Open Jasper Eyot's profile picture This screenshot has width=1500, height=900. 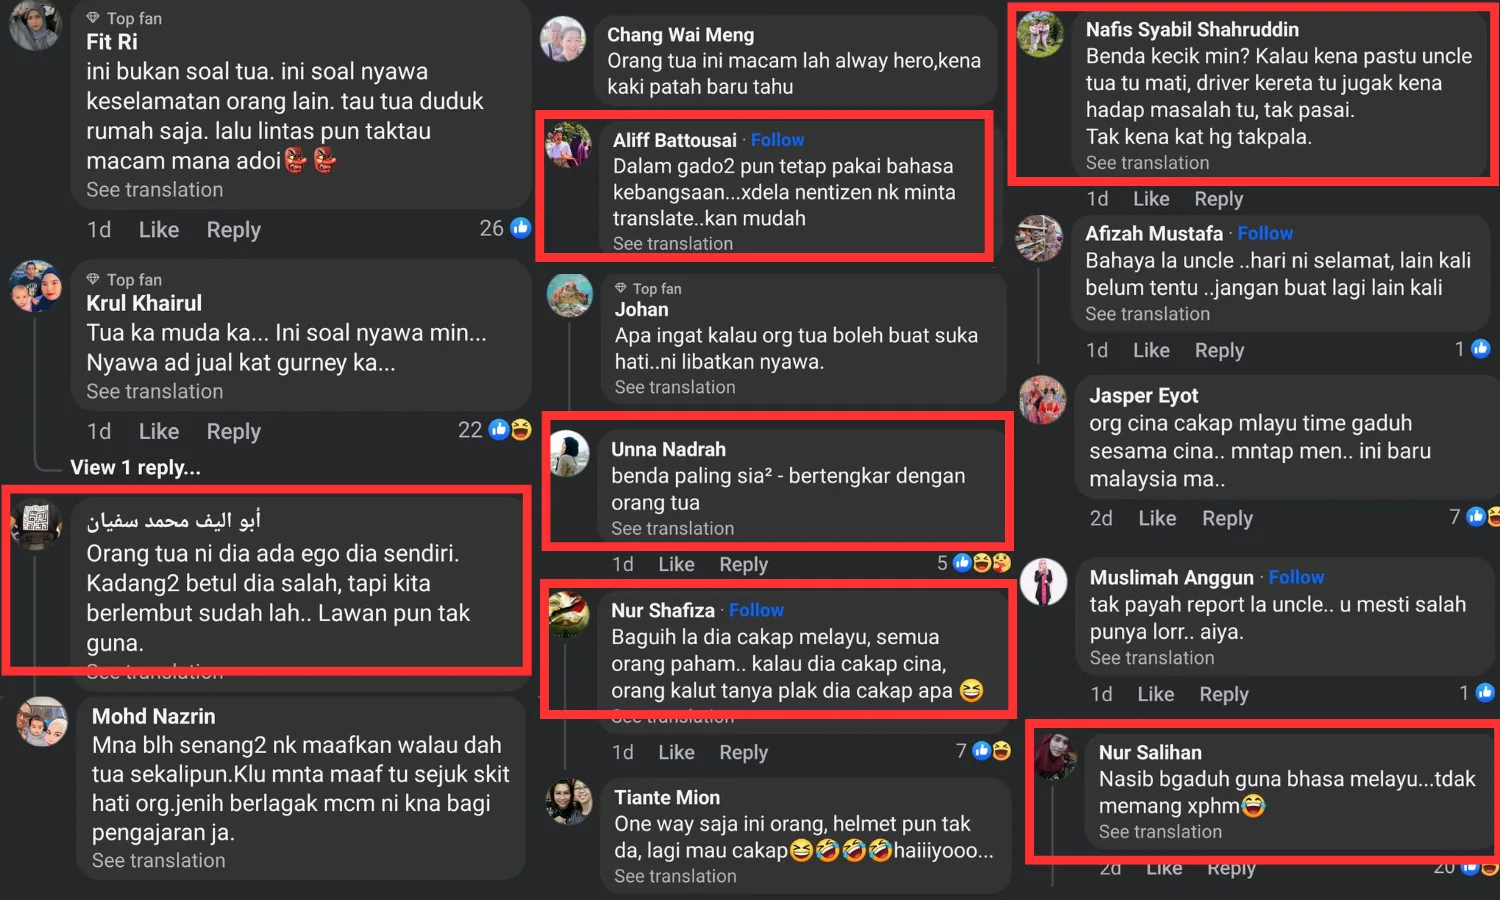(x=1042, y=400)
